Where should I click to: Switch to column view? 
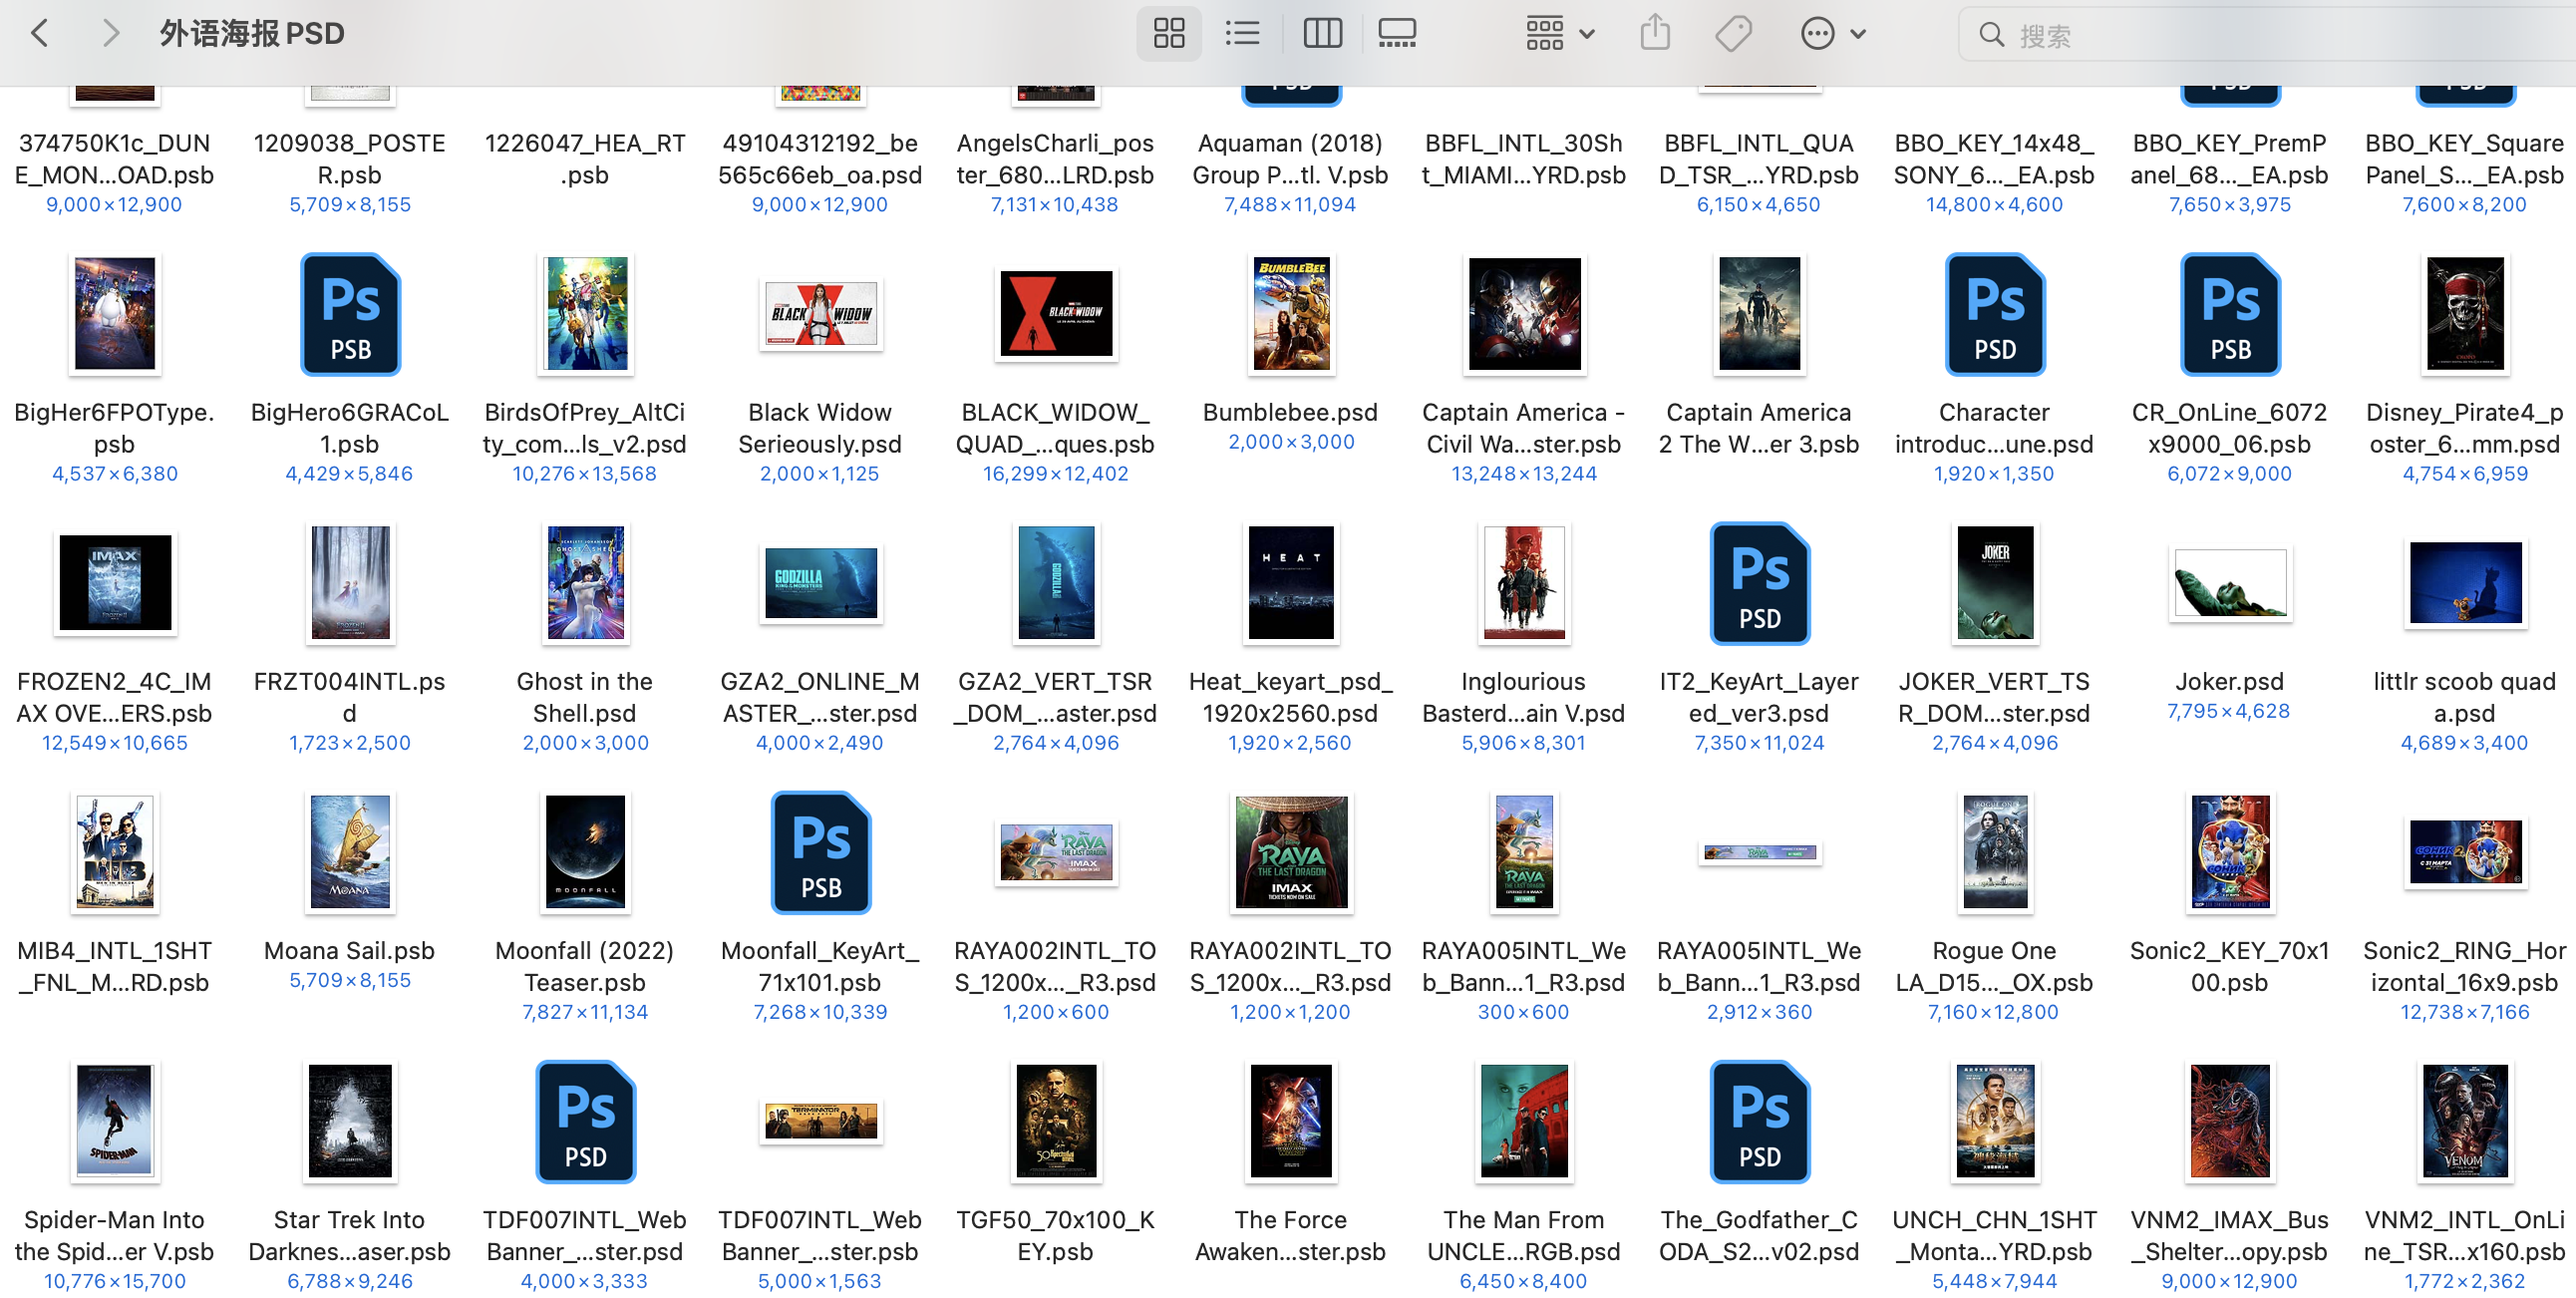(x=1322, y=34)
